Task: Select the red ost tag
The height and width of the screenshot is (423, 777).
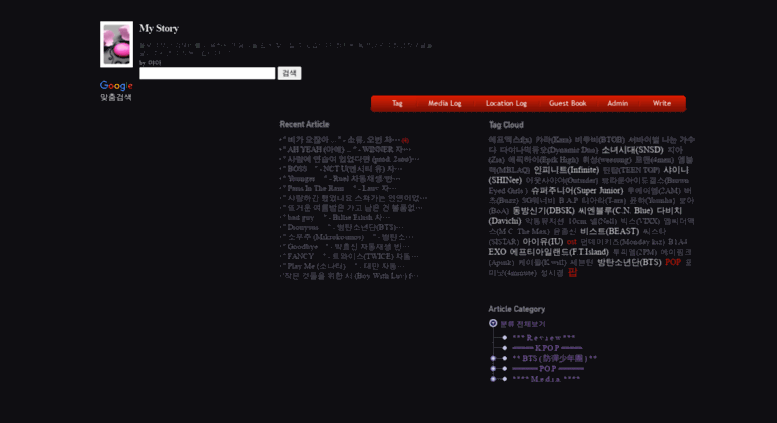Action: pos(572,242)
